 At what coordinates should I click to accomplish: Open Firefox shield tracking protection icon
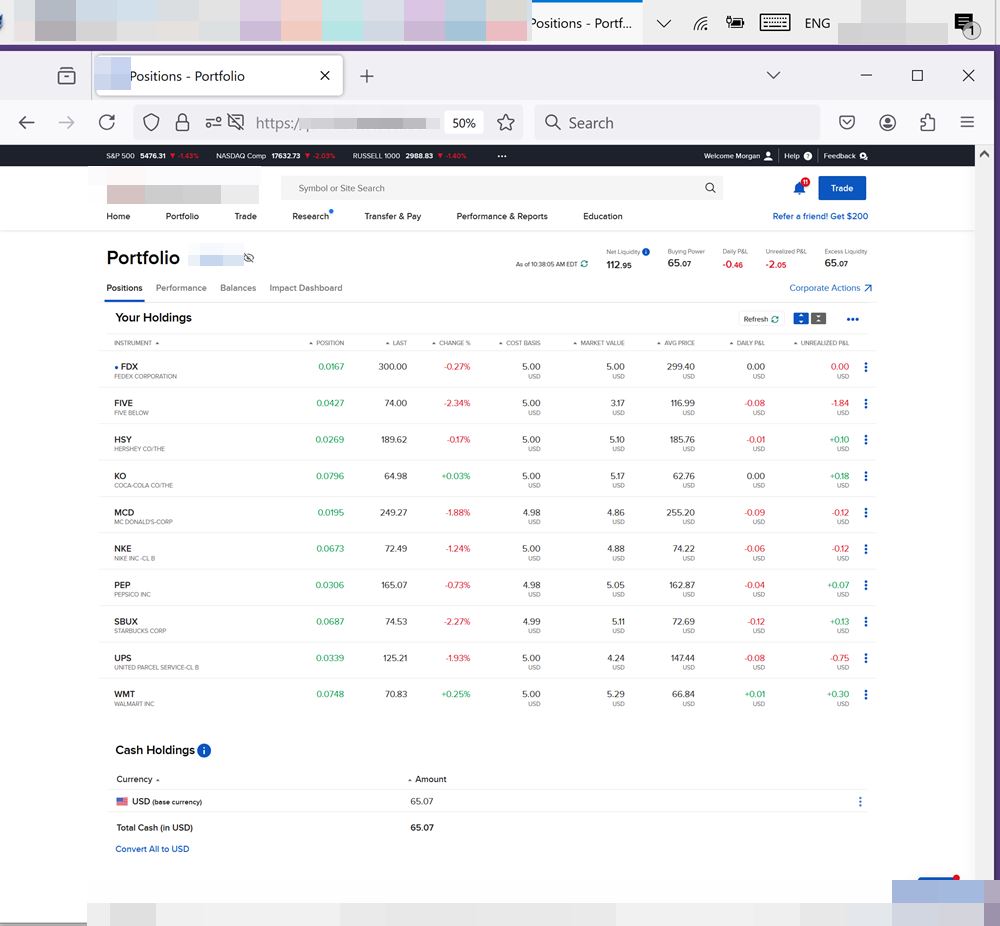151,122
